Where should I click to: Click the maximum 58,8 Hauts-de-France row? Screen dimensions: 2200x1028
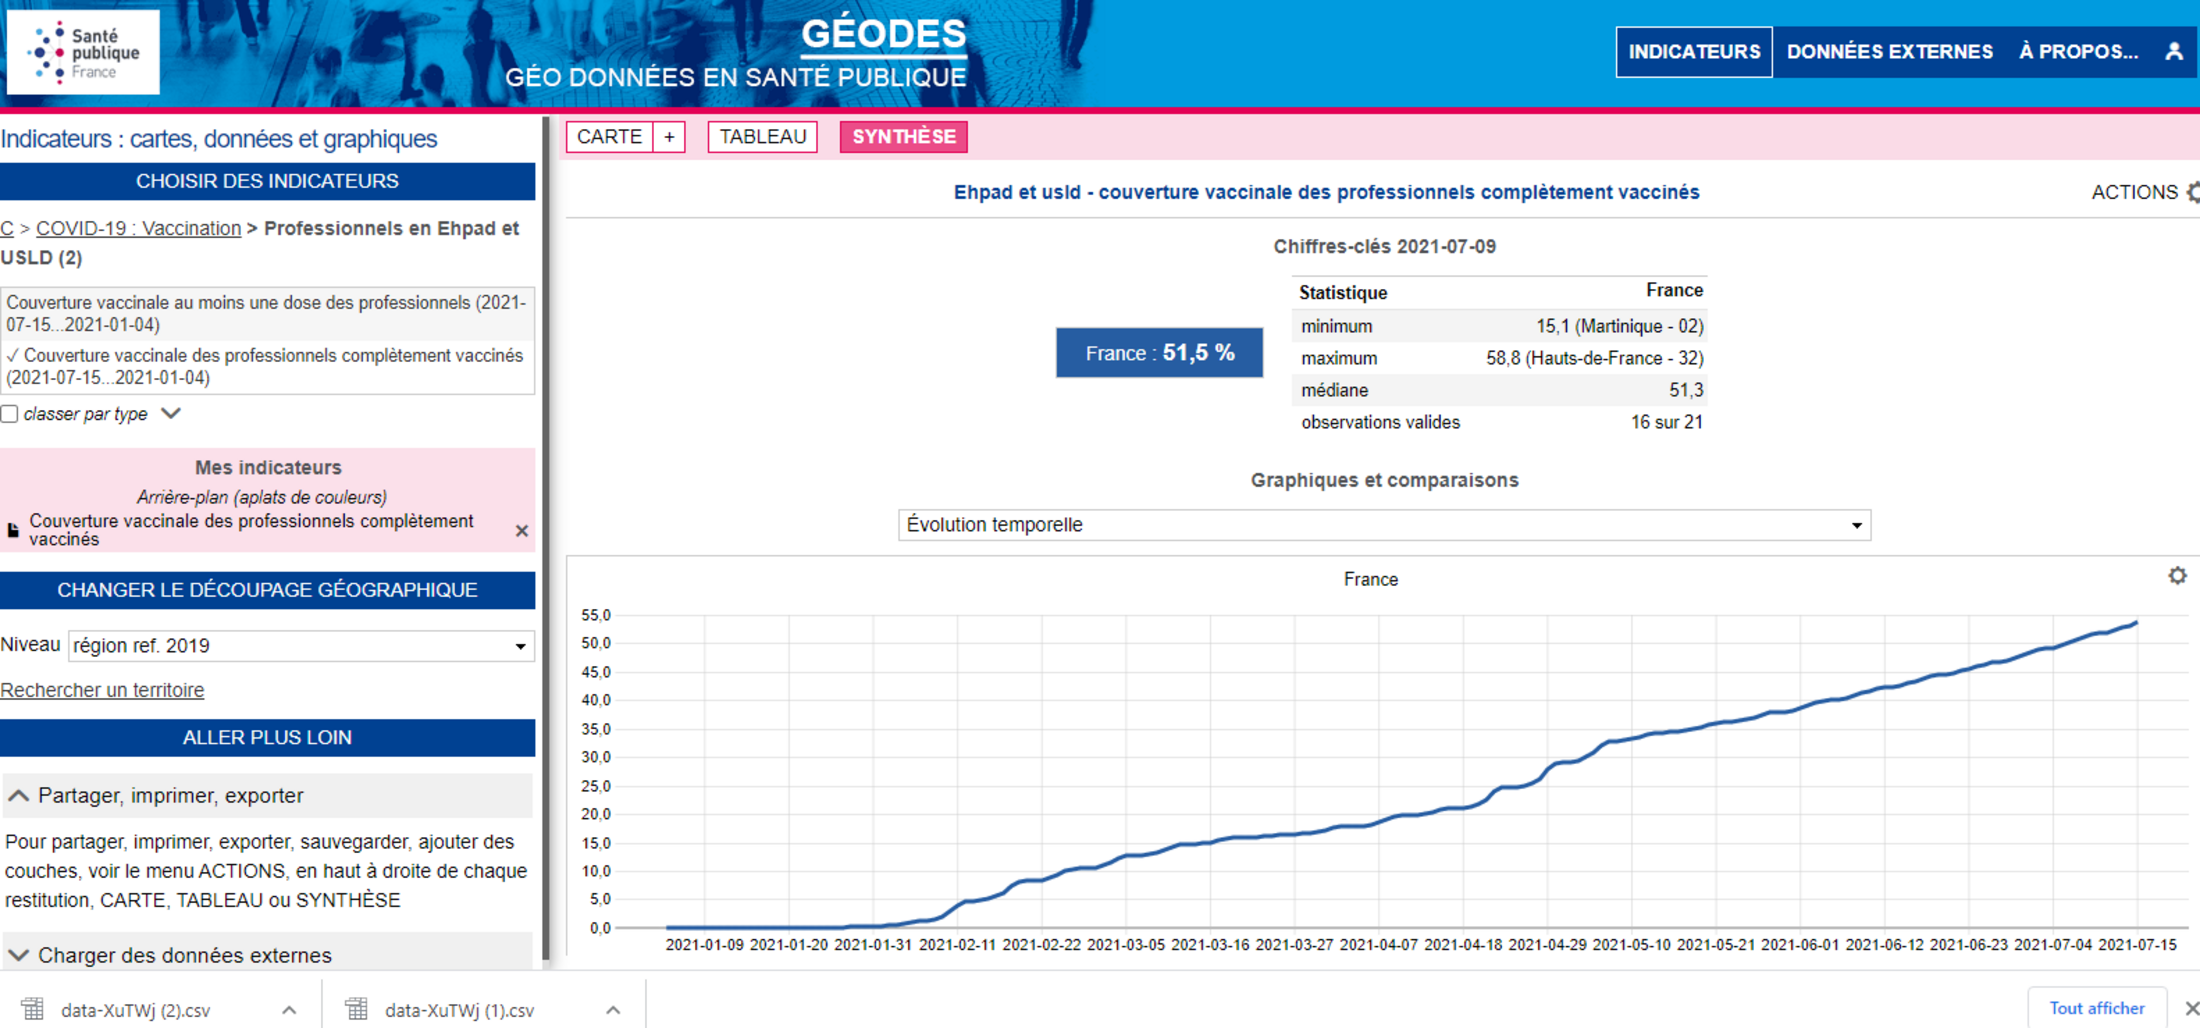[1500, 358]
